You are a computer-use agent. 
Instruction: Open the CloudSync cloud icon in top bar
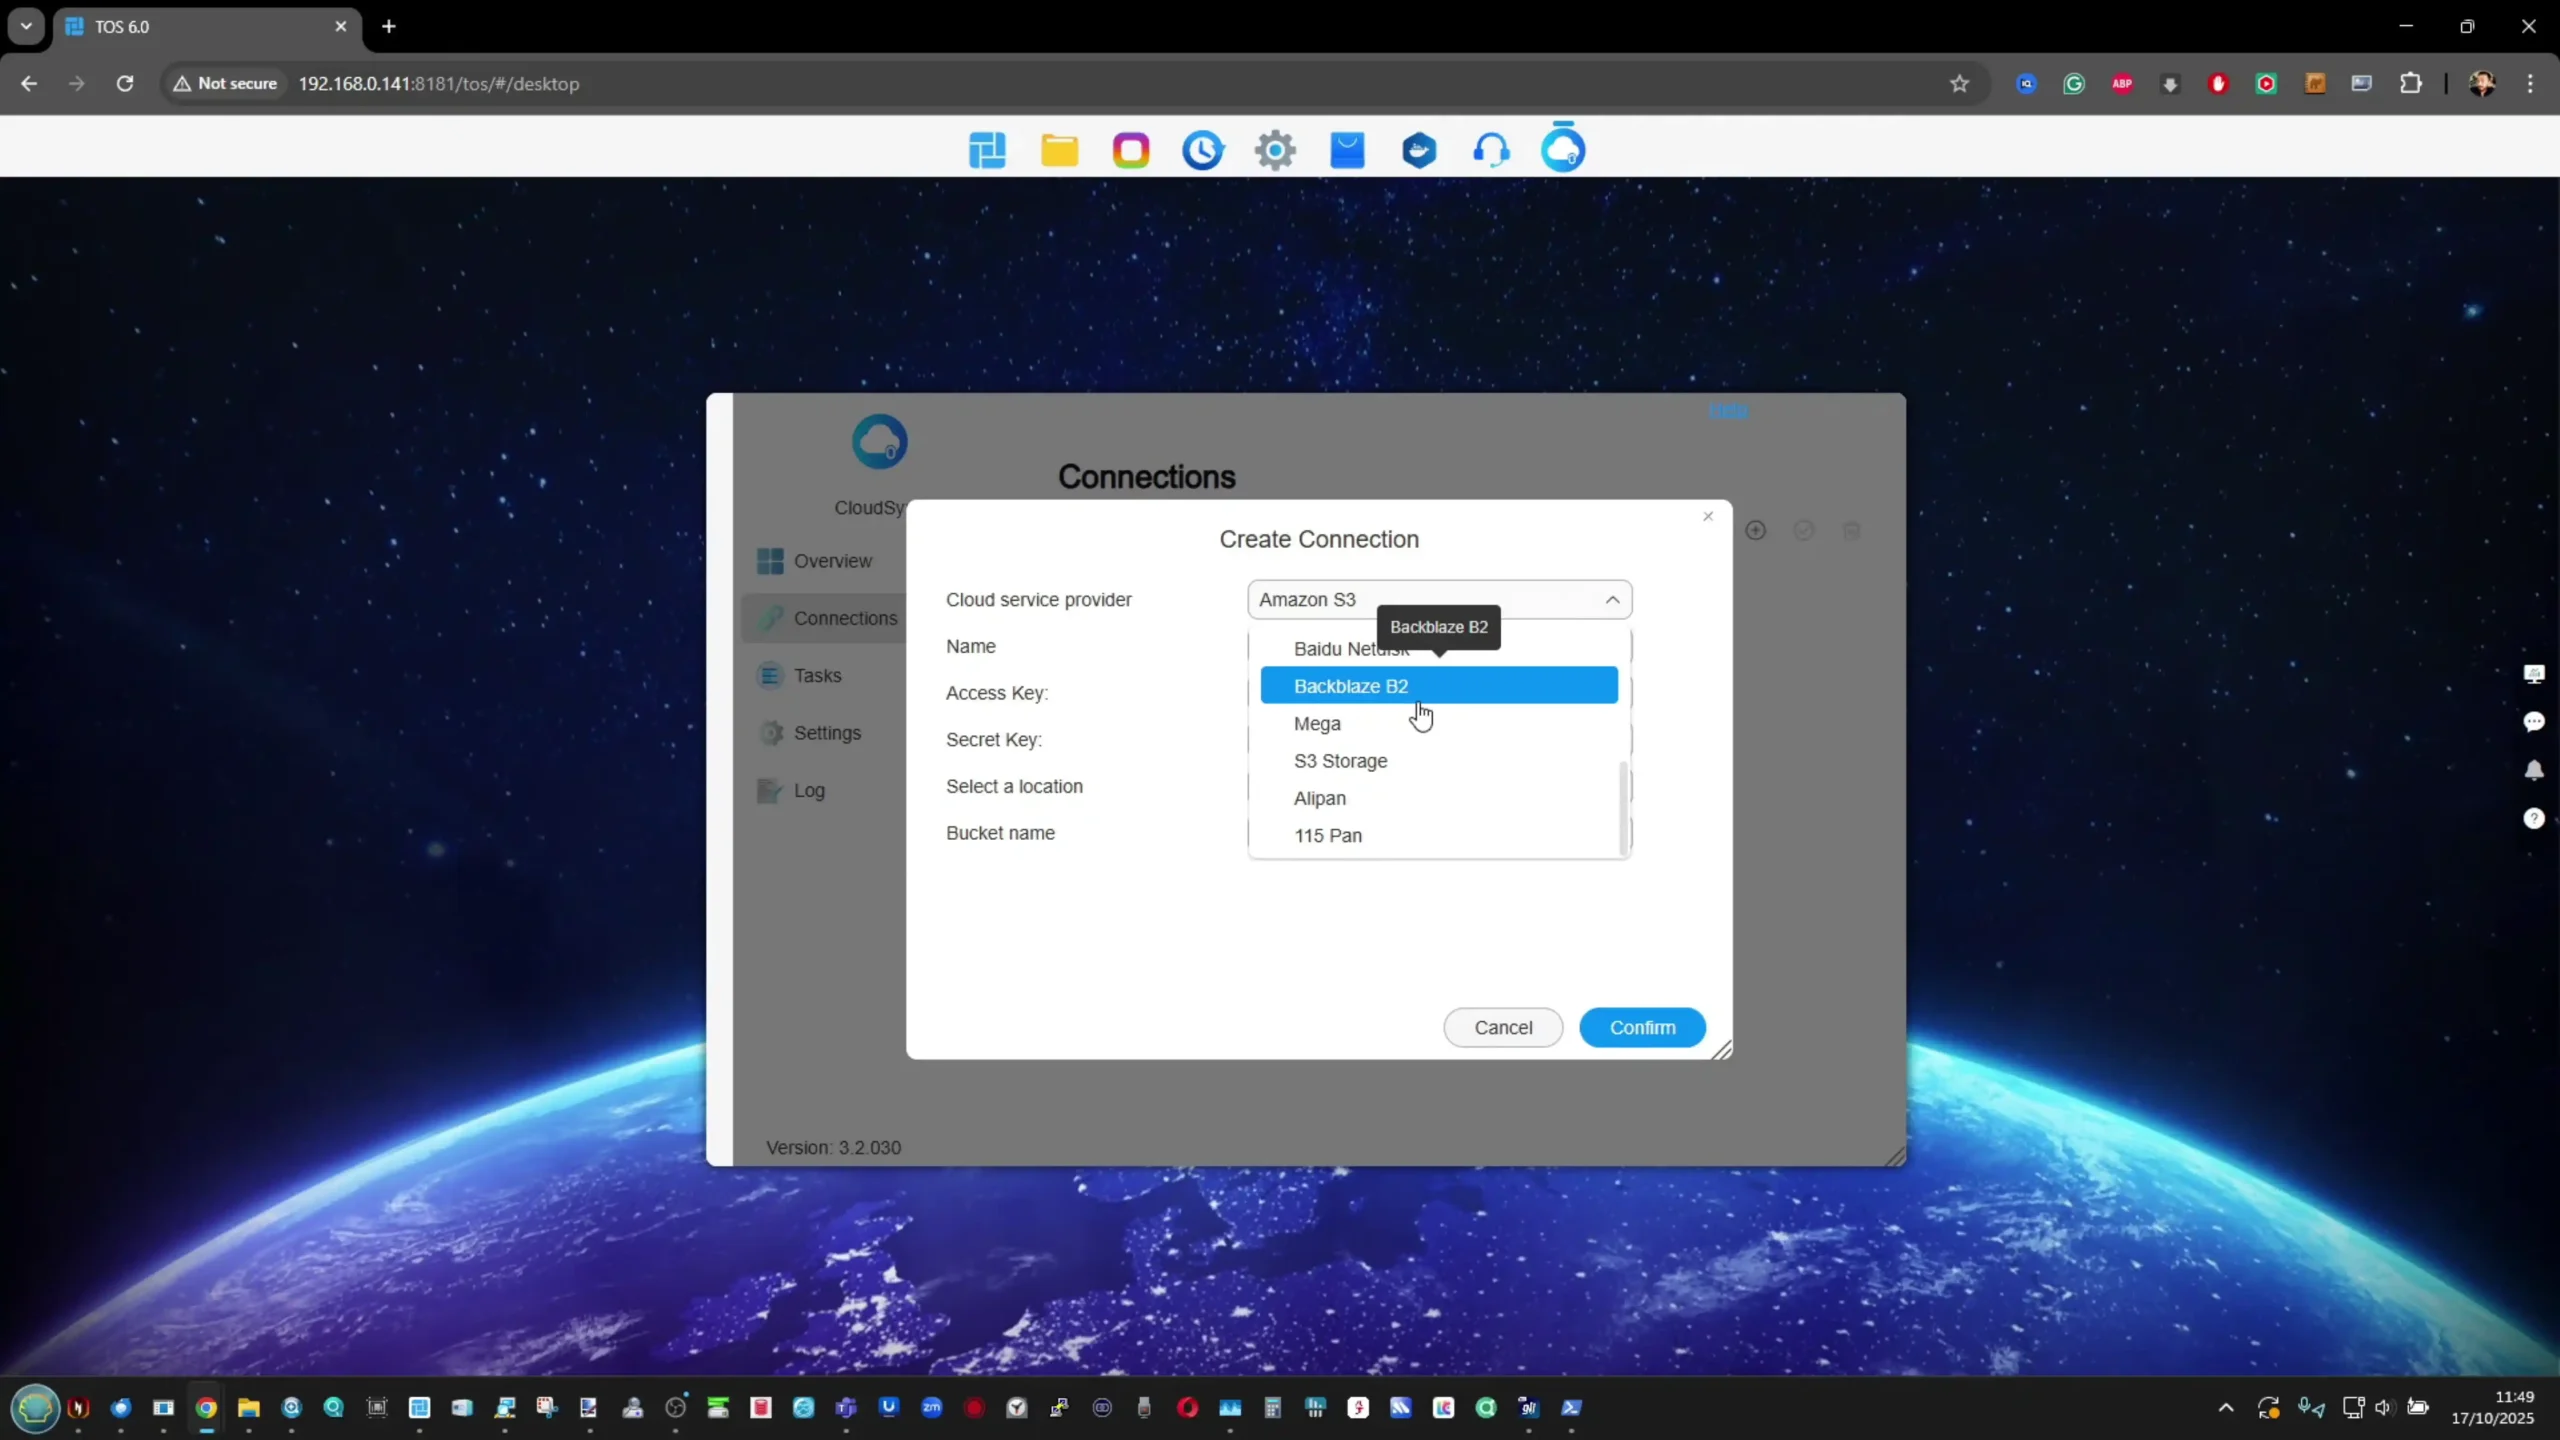point(1563,148)
